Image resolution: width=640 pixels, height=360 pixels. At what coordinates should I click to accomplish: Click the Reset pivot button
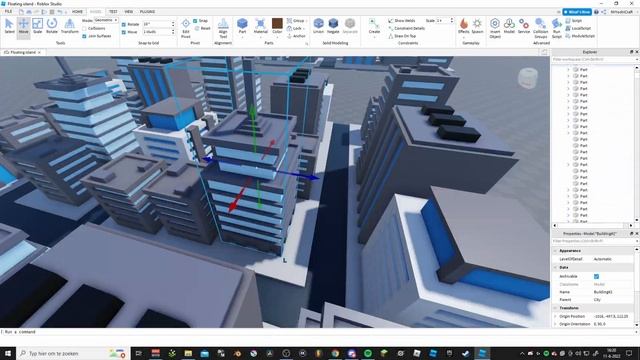tap(203, 28)
